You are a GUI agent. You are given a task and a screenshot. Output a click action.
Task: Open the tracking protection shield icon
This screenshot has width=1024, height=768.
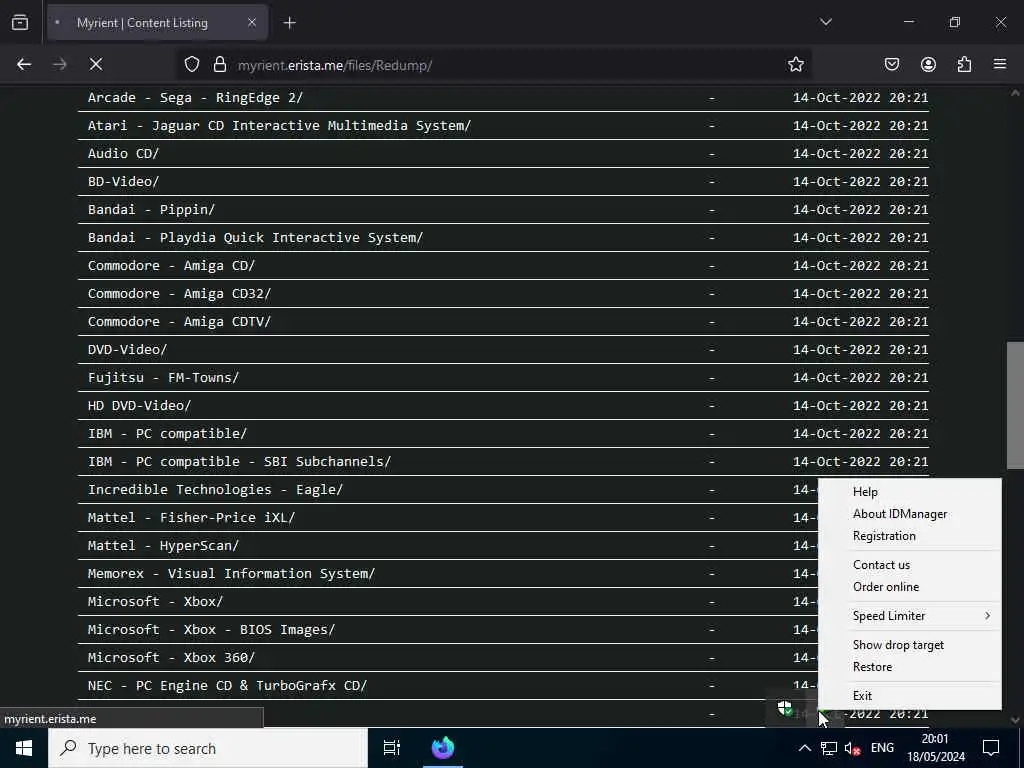[191, 65]
